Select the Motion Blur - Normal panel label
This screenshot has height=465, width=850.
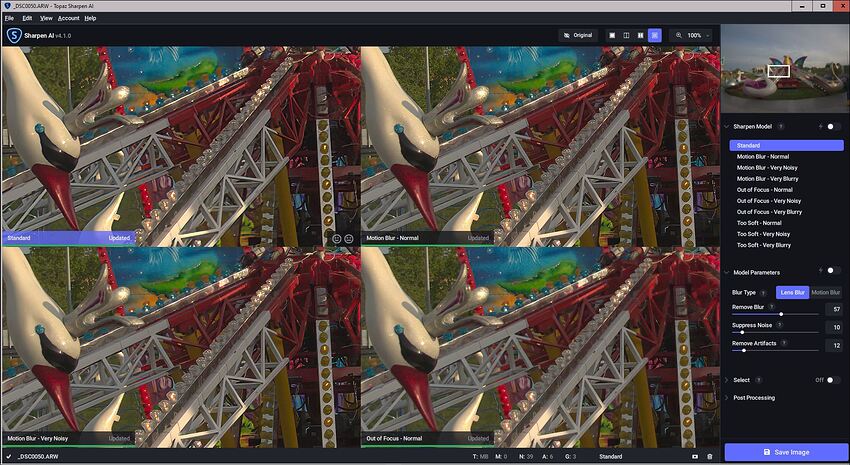click(427, 238)
